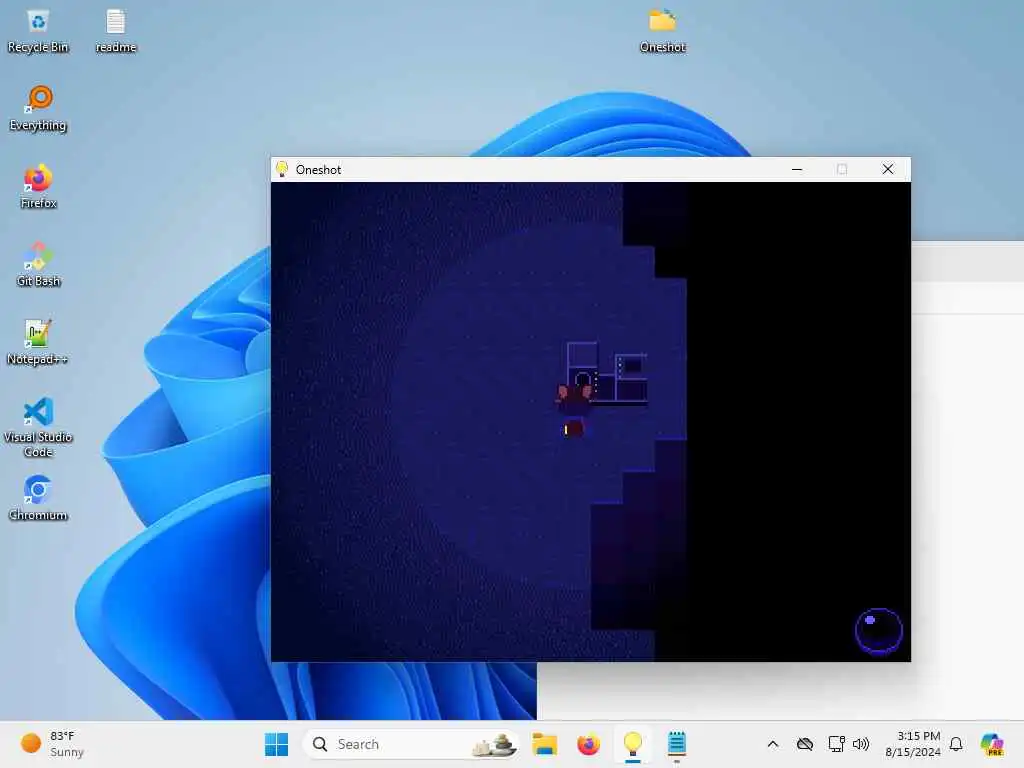Click the Oneshot lightbulb title bar icon
Screen dimensions: 1024x768
pyautogui.click(x=282, y=169)
